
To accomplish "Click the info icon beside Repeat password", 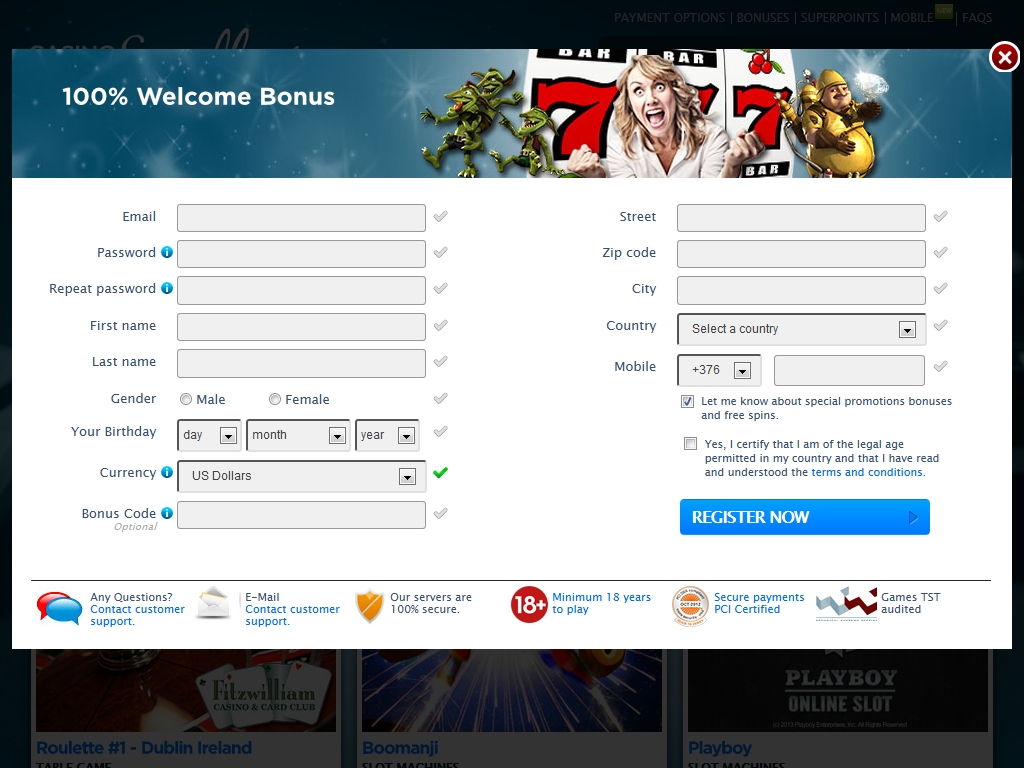I will coord(167,289).
